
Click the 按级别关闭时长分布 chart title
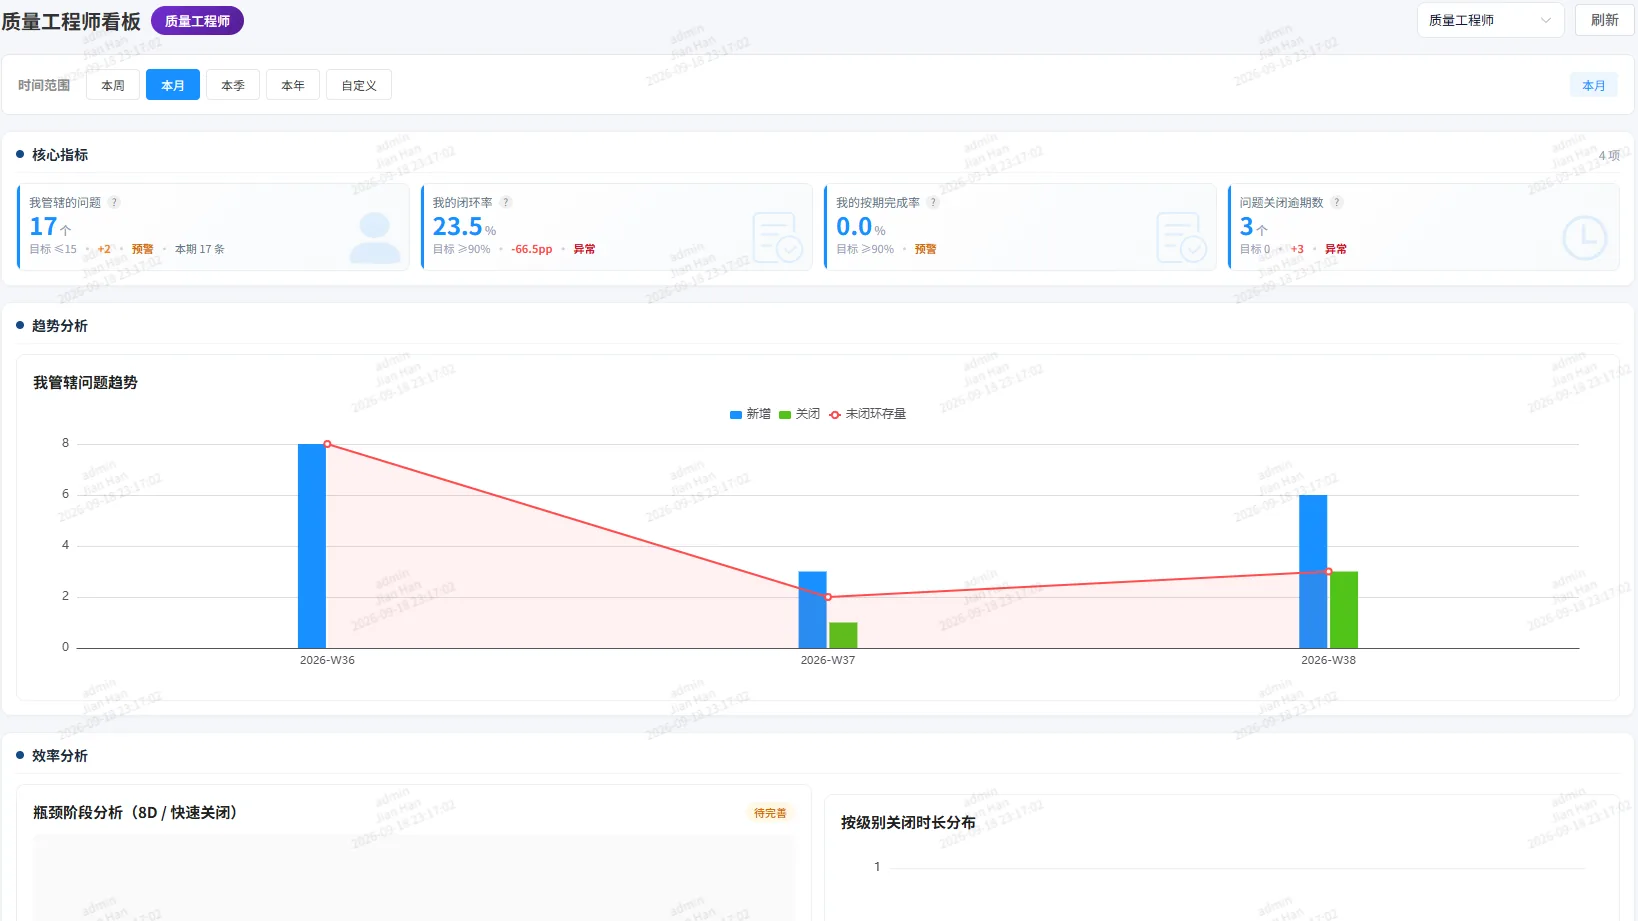pyautogui.click(x=908, y=823)
